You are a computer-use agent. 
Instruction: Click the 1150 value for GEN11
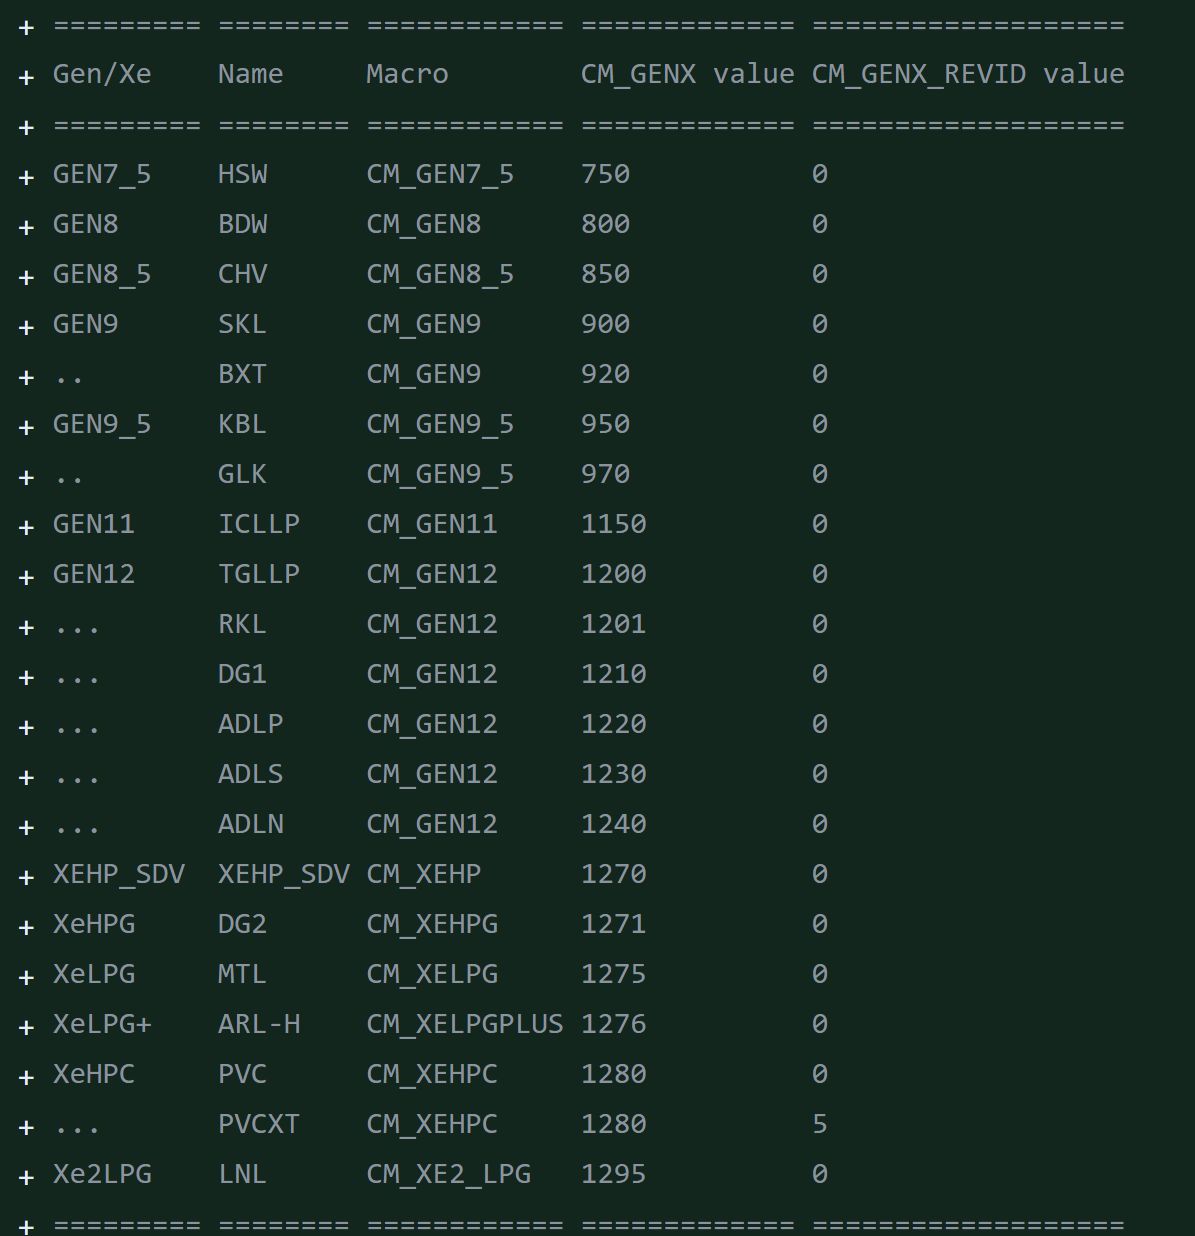point(613,524)
